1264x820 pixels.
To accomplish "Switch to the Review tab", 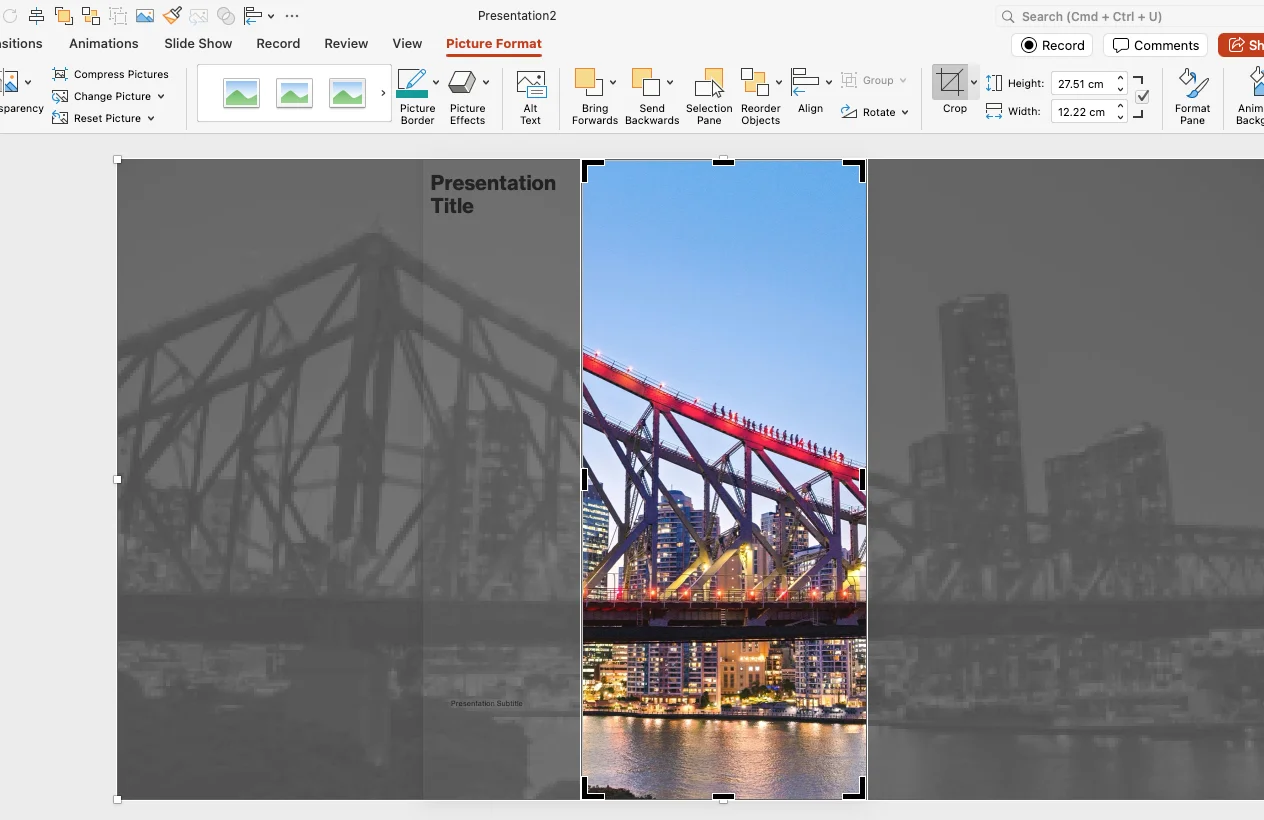I will pyautogui.click(x=346, y=44).
